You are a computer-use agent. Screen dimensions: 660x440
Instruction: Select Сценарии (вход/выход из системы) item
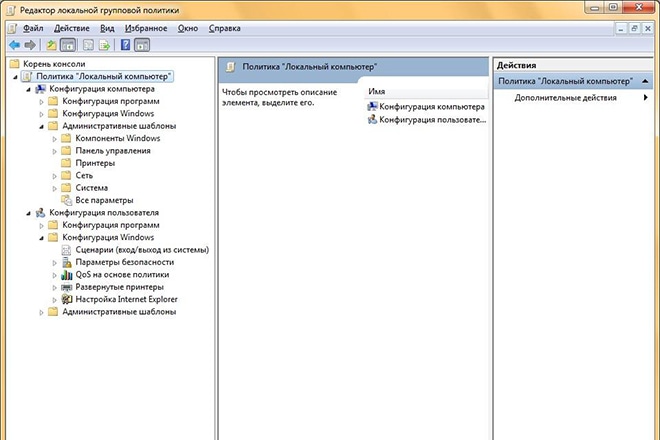point(141,249)
